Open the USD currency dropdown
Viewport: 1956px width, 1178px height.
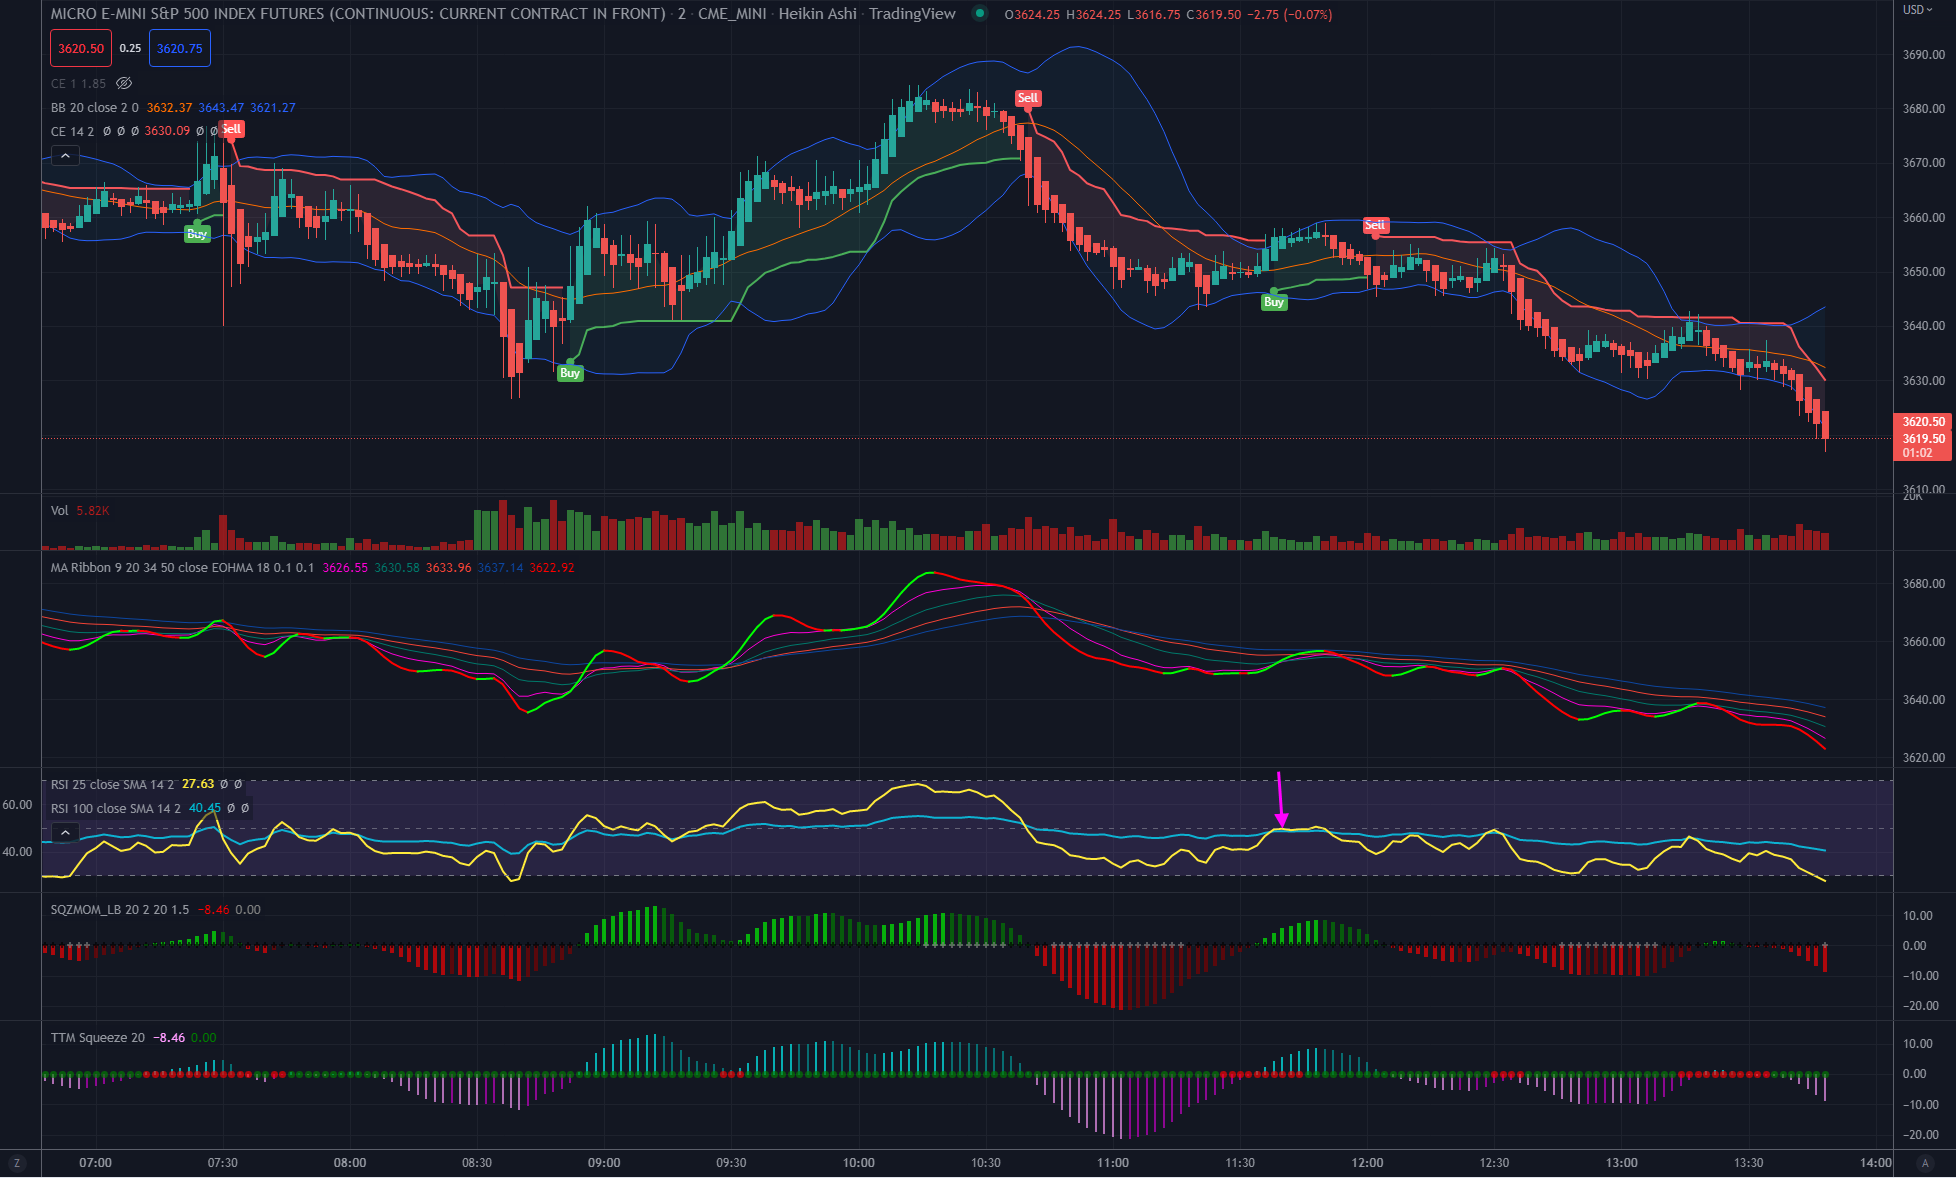(x=1917, y=10)
